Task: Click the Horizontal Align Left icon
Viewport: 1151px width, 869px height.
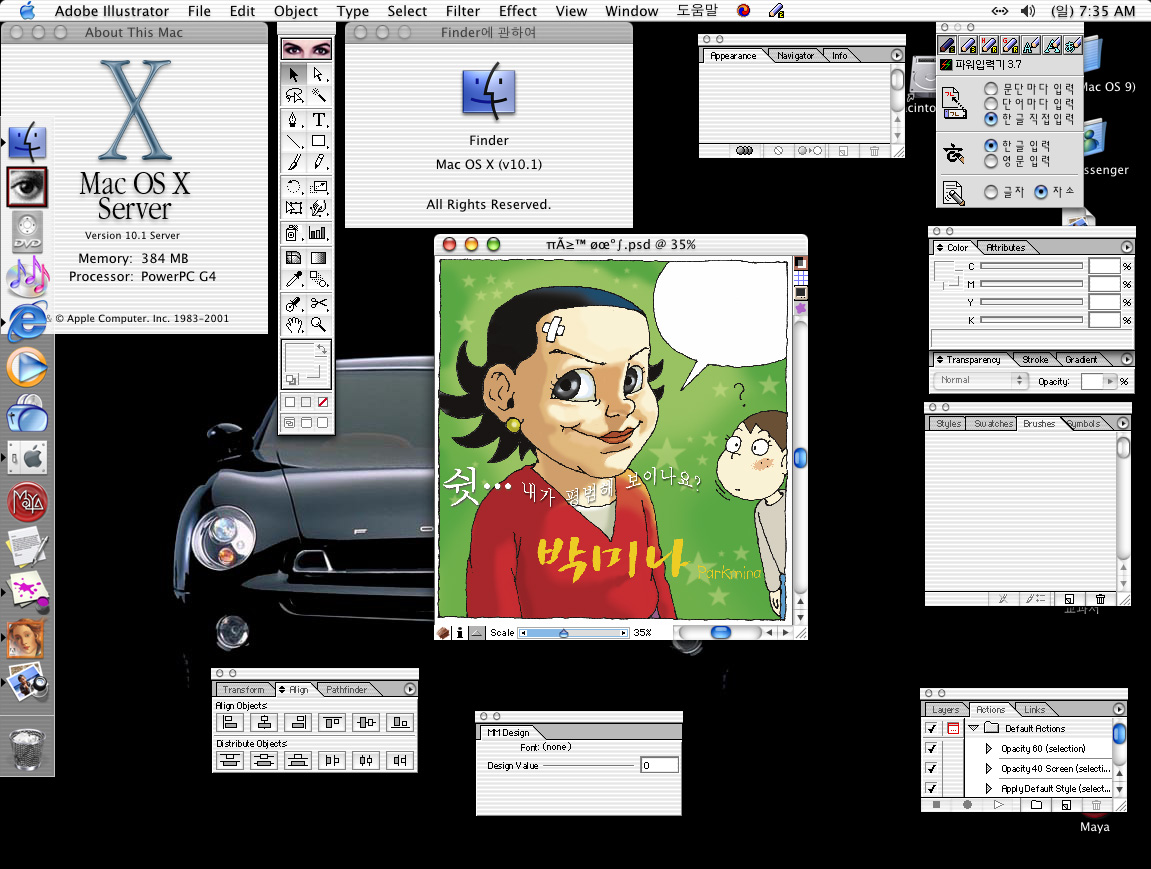Action: coord(230,722)
